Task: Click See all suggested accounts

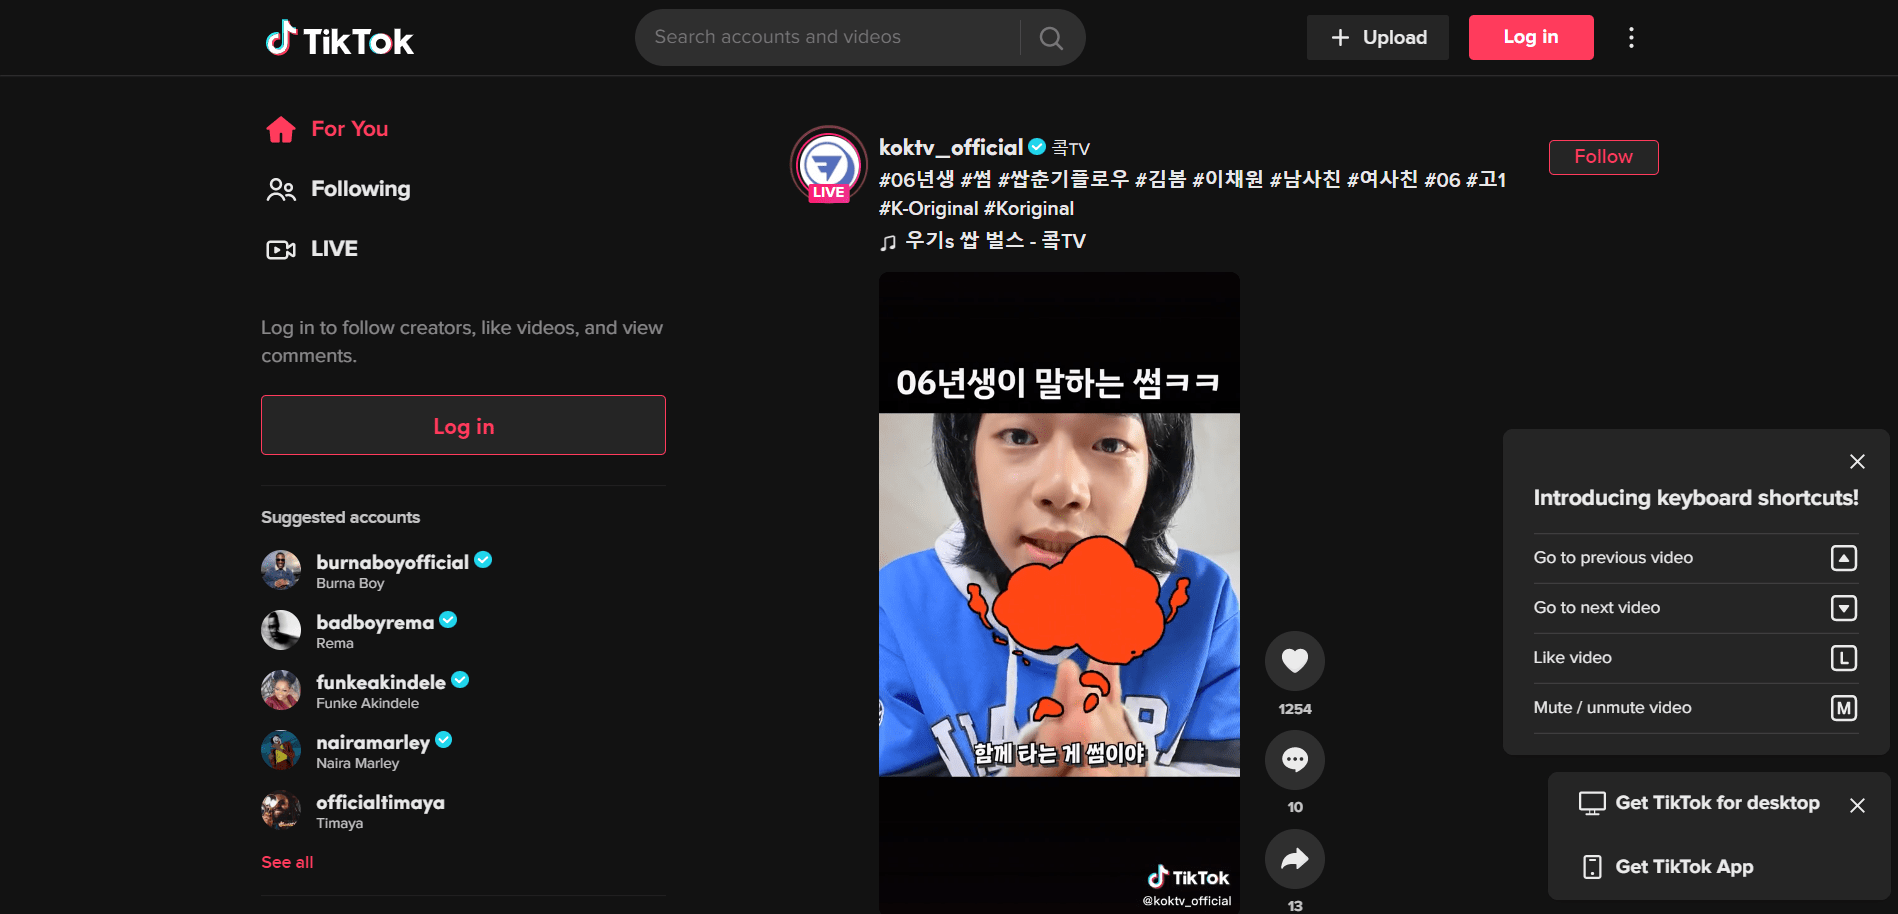Action: (287, 862)
